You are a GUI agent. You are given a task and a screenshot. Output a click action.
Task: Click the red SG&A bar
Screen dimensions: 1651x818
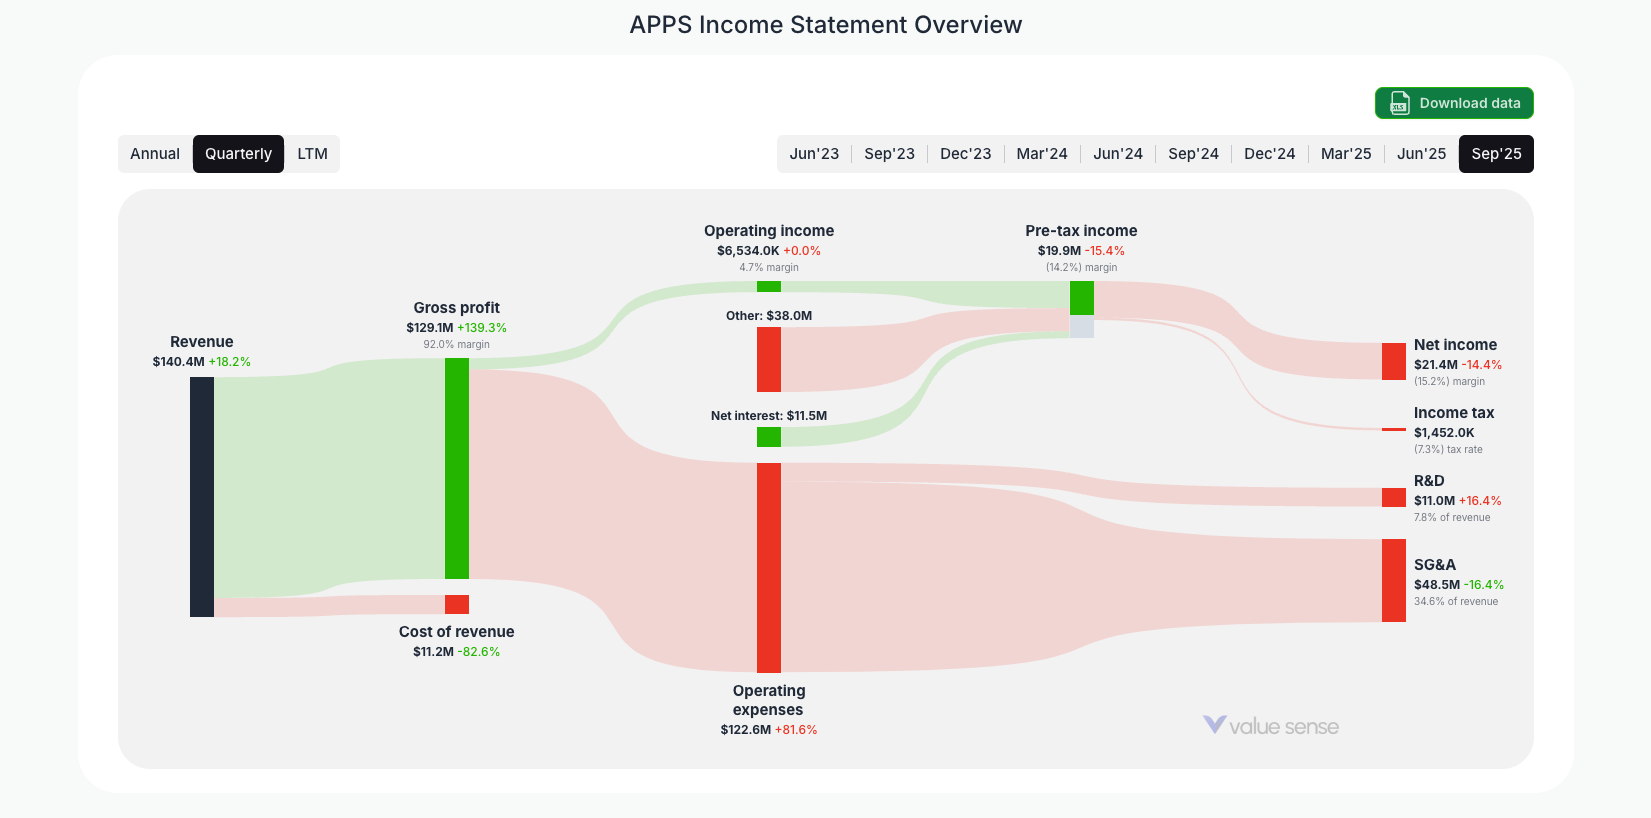click(1394, 580)
